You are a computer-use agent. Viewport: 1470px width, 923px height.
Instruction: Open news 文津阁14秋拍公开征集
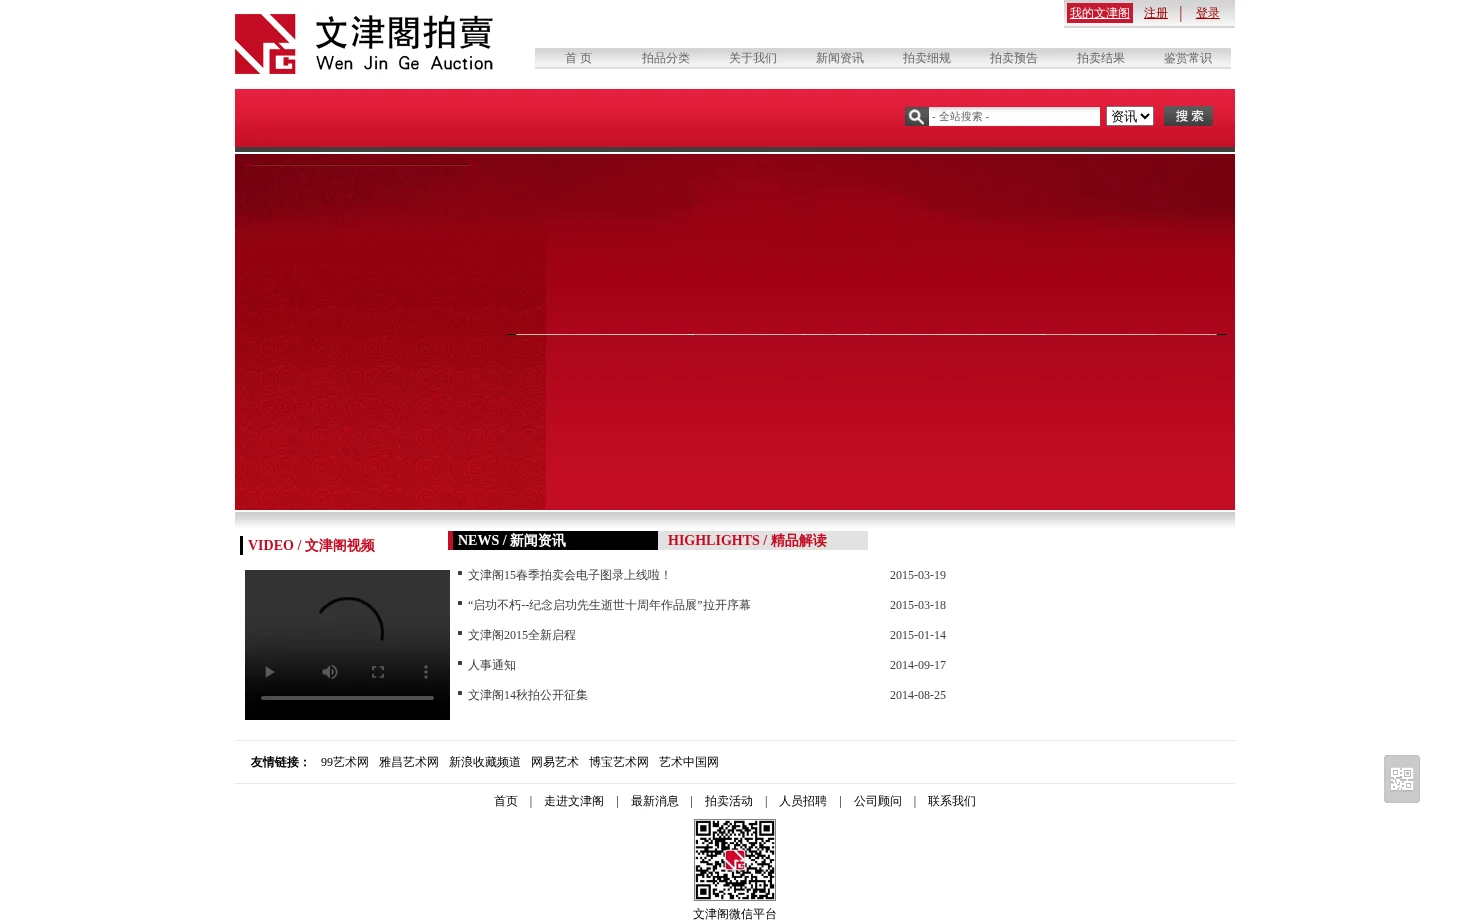tap(528, 695)
